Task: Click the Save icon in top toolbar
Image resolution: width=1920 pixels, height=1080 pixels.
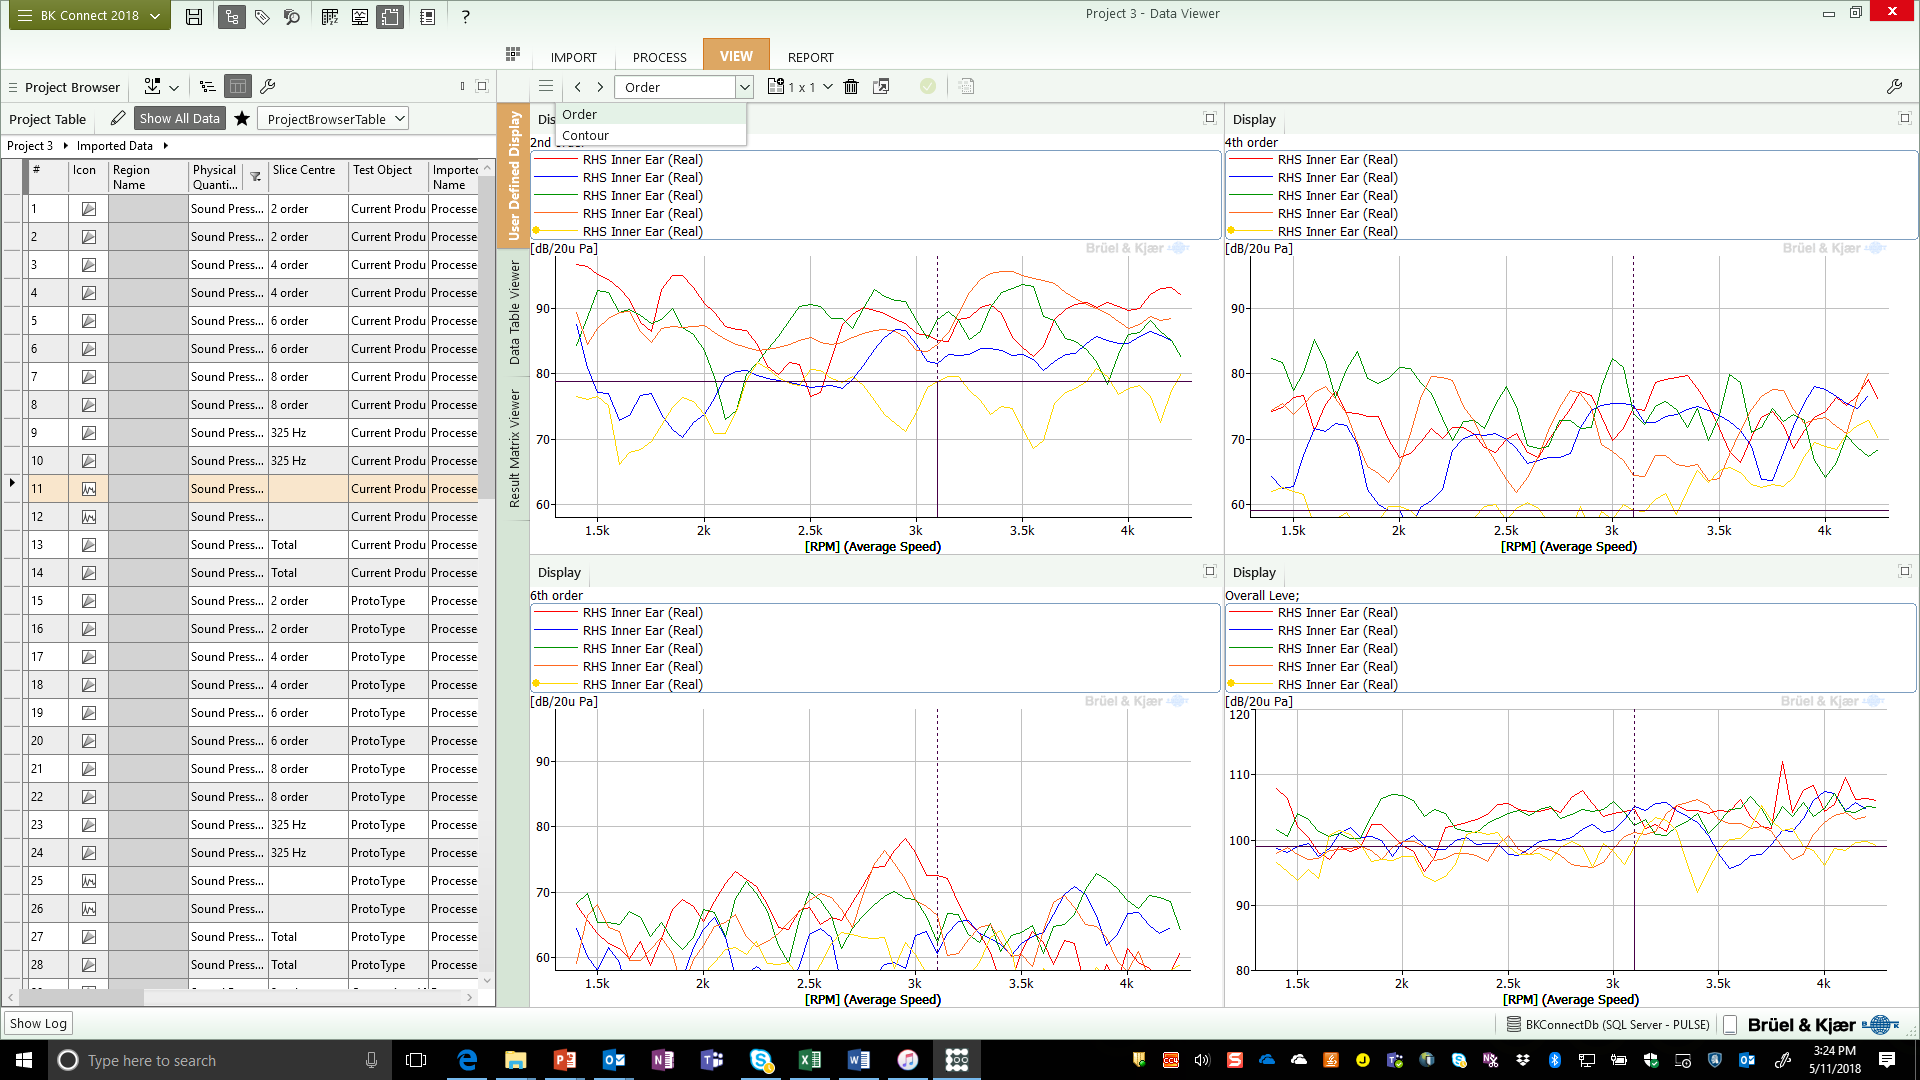Action: click(x=194, y=16)
